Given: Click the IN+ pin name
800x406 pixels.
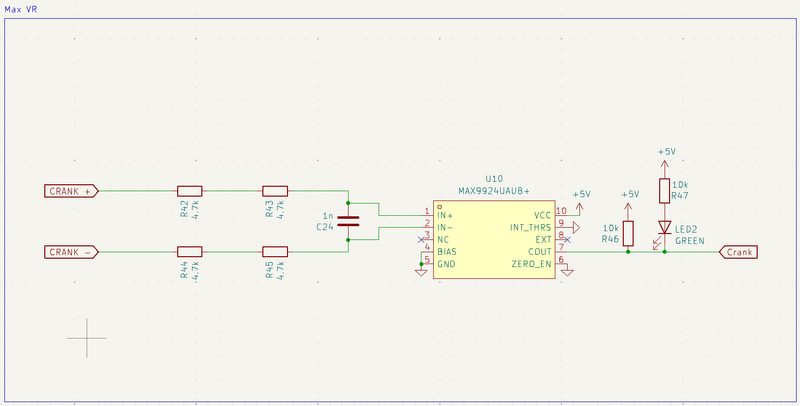Looking at the screenshot, I should point(445,215).
